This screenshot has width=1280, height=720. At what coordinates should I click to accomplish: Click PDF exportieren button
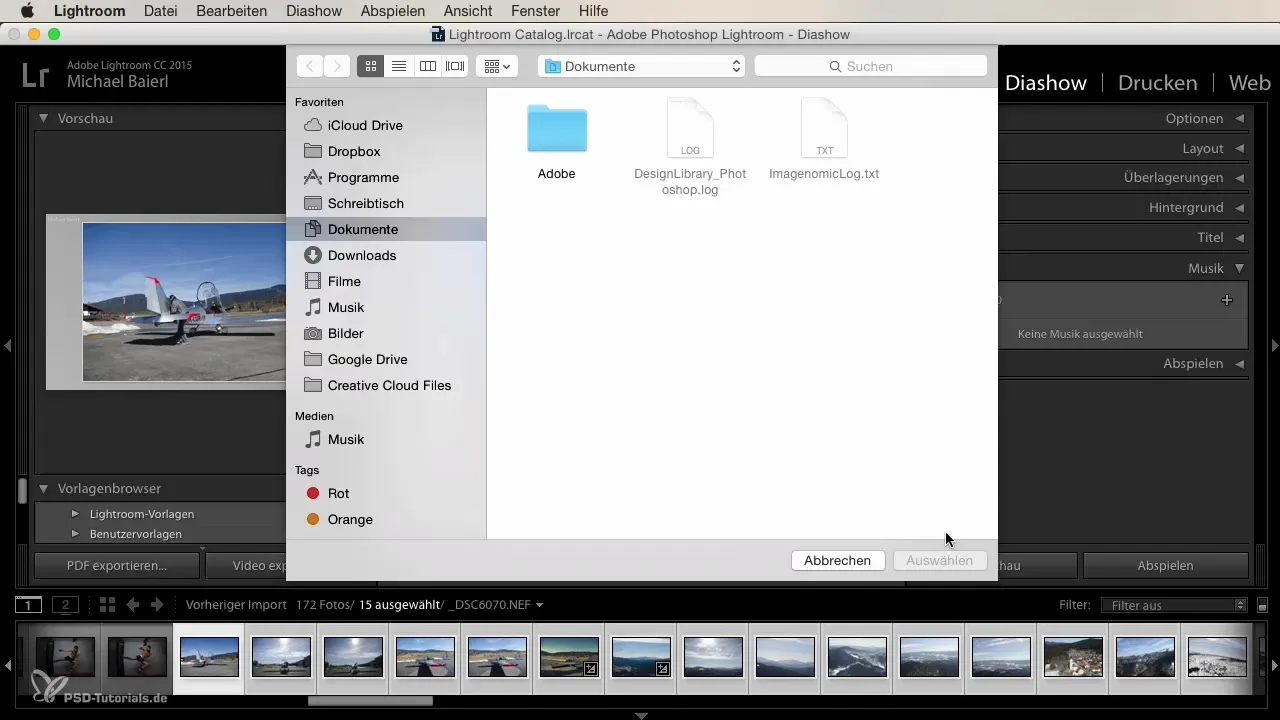pos(117,565)
